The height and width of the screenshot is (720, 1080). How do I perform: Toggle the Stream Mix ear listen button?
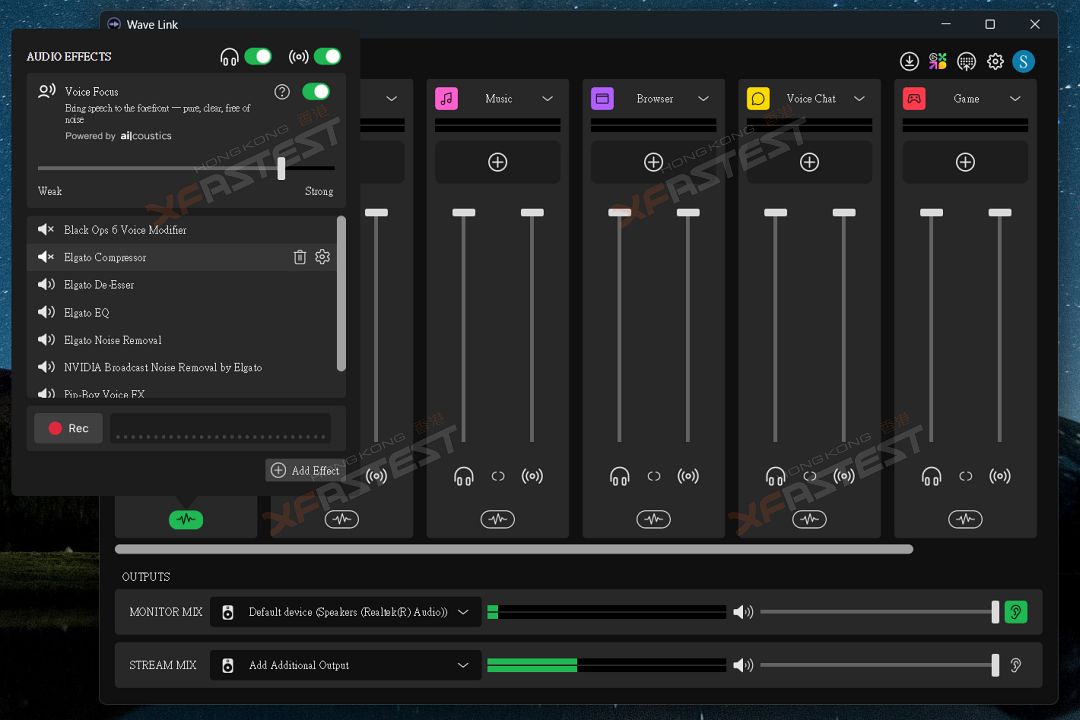pyautogui.click(x=1016, y=665)
